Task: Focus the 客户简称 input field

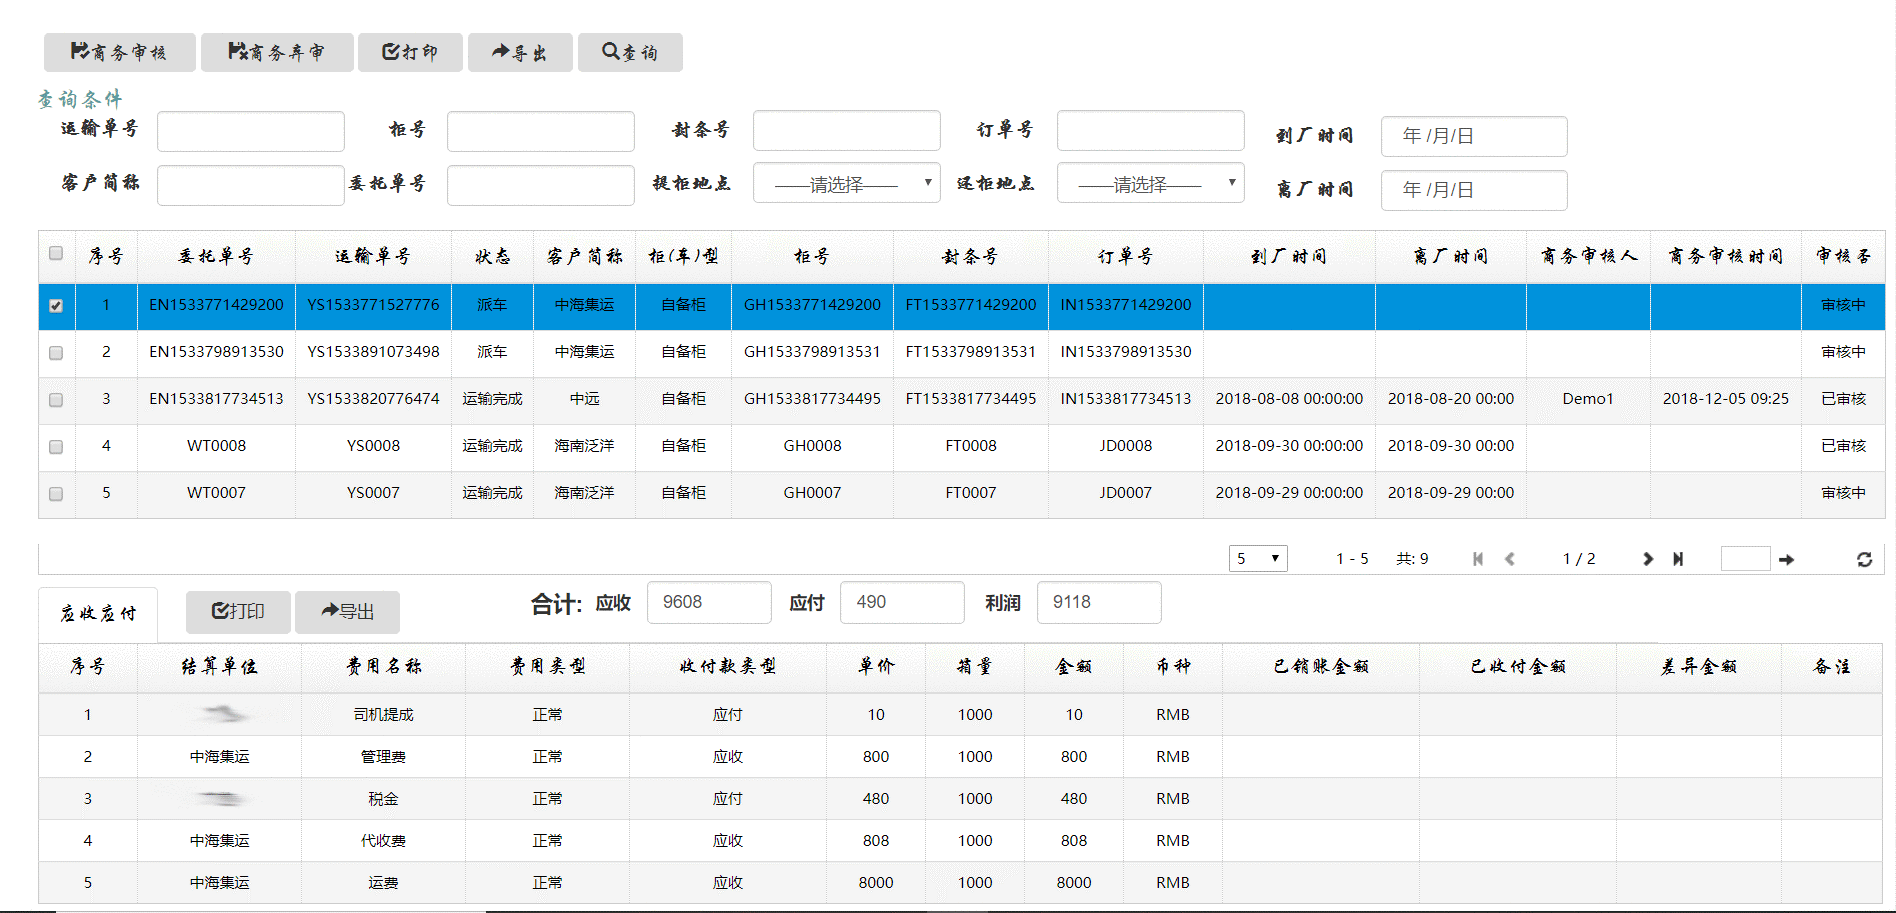Action: tap(251, 185)
